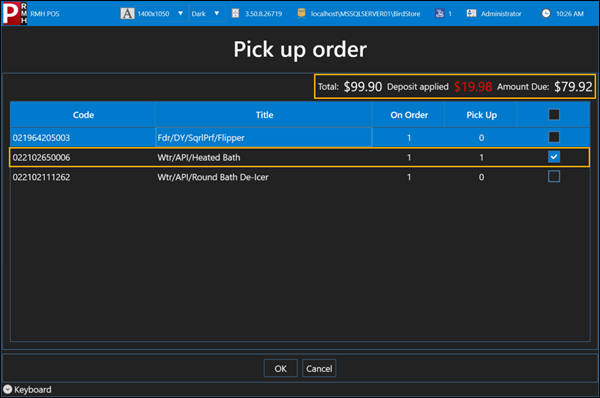Screen dimensions: 600x398
Task: Open the 1400x1050 resolution dropdown
Action: 161,14
